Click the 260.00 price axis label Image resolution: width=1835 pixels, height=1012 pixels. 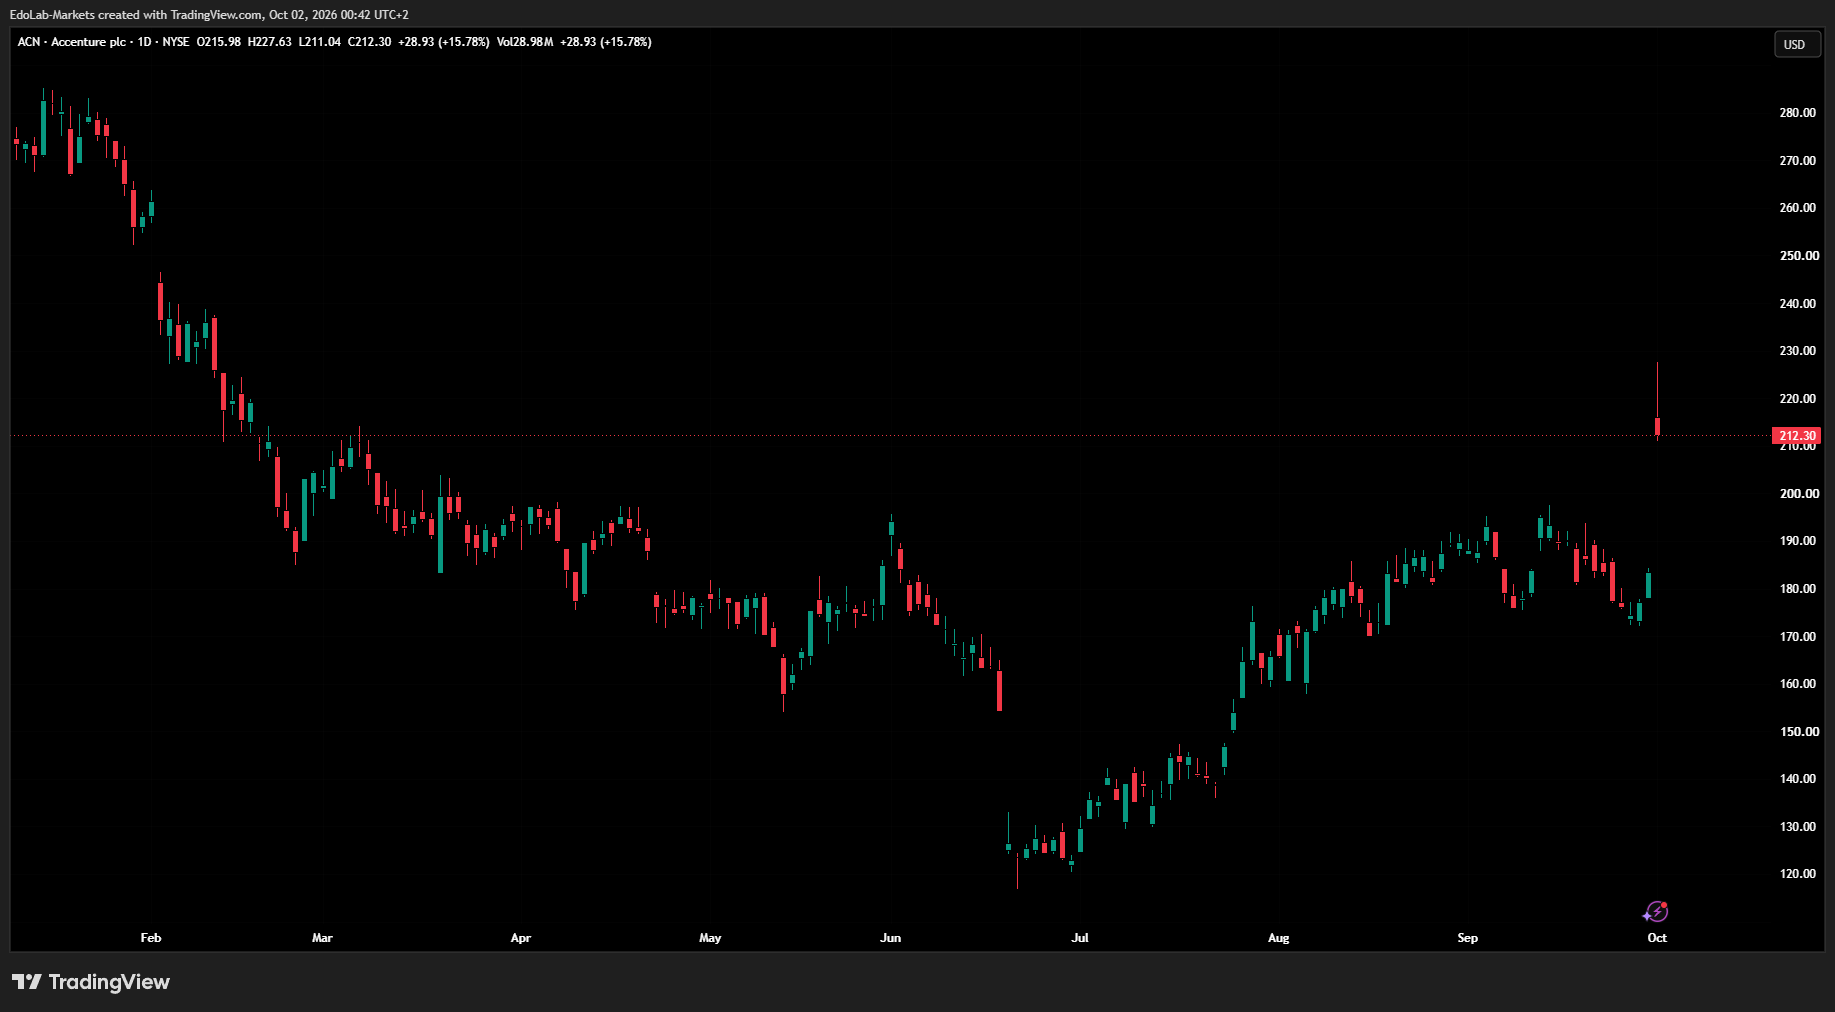[1797, 208]
